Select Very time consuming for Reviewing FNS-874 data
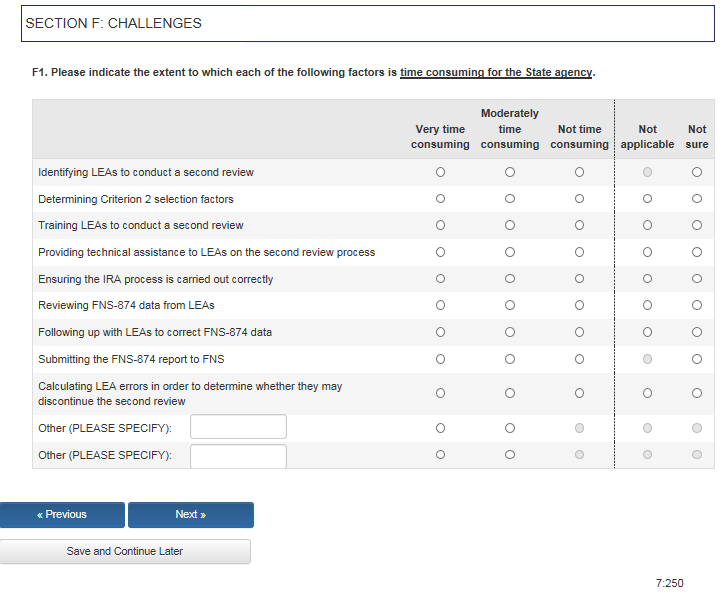Screen dimensions: 727x595 440,305
